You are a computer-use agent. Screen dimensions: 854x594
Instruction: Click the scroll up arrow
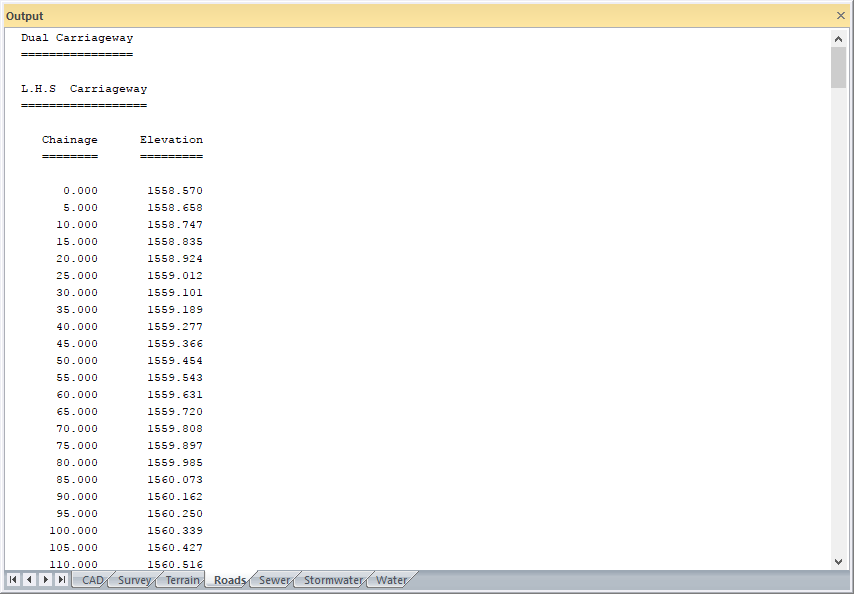pyautogui.click(x=839, y=38)
